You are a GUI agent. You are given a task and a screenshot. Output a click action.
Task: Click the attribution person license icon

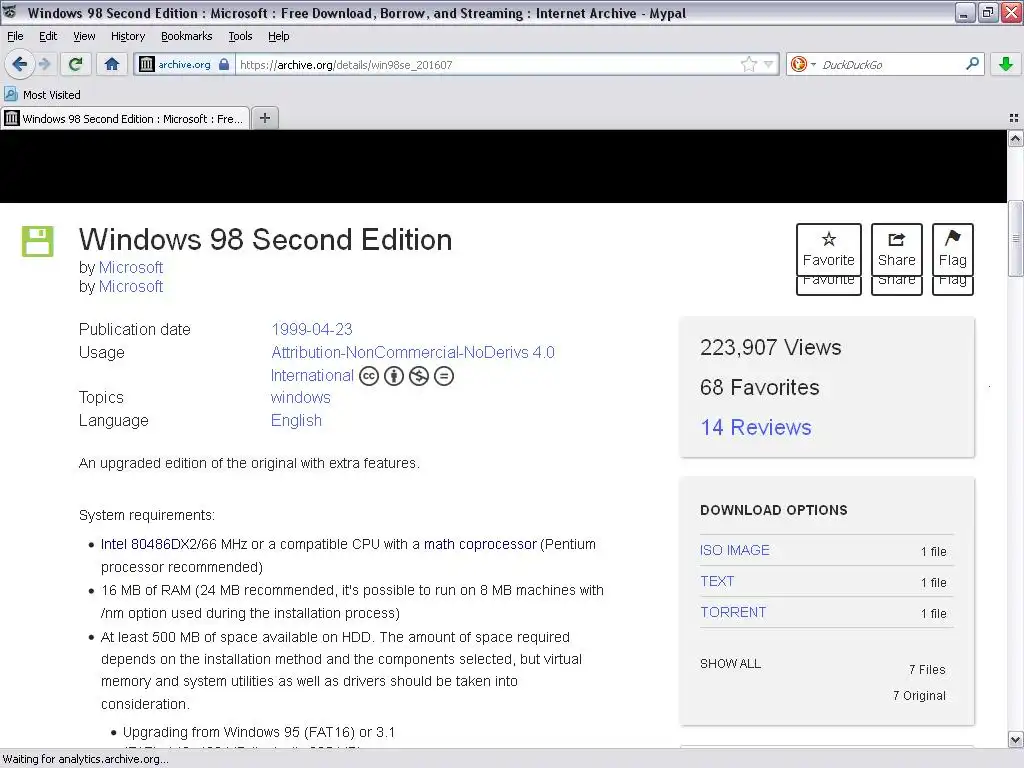tap(394, 376)
